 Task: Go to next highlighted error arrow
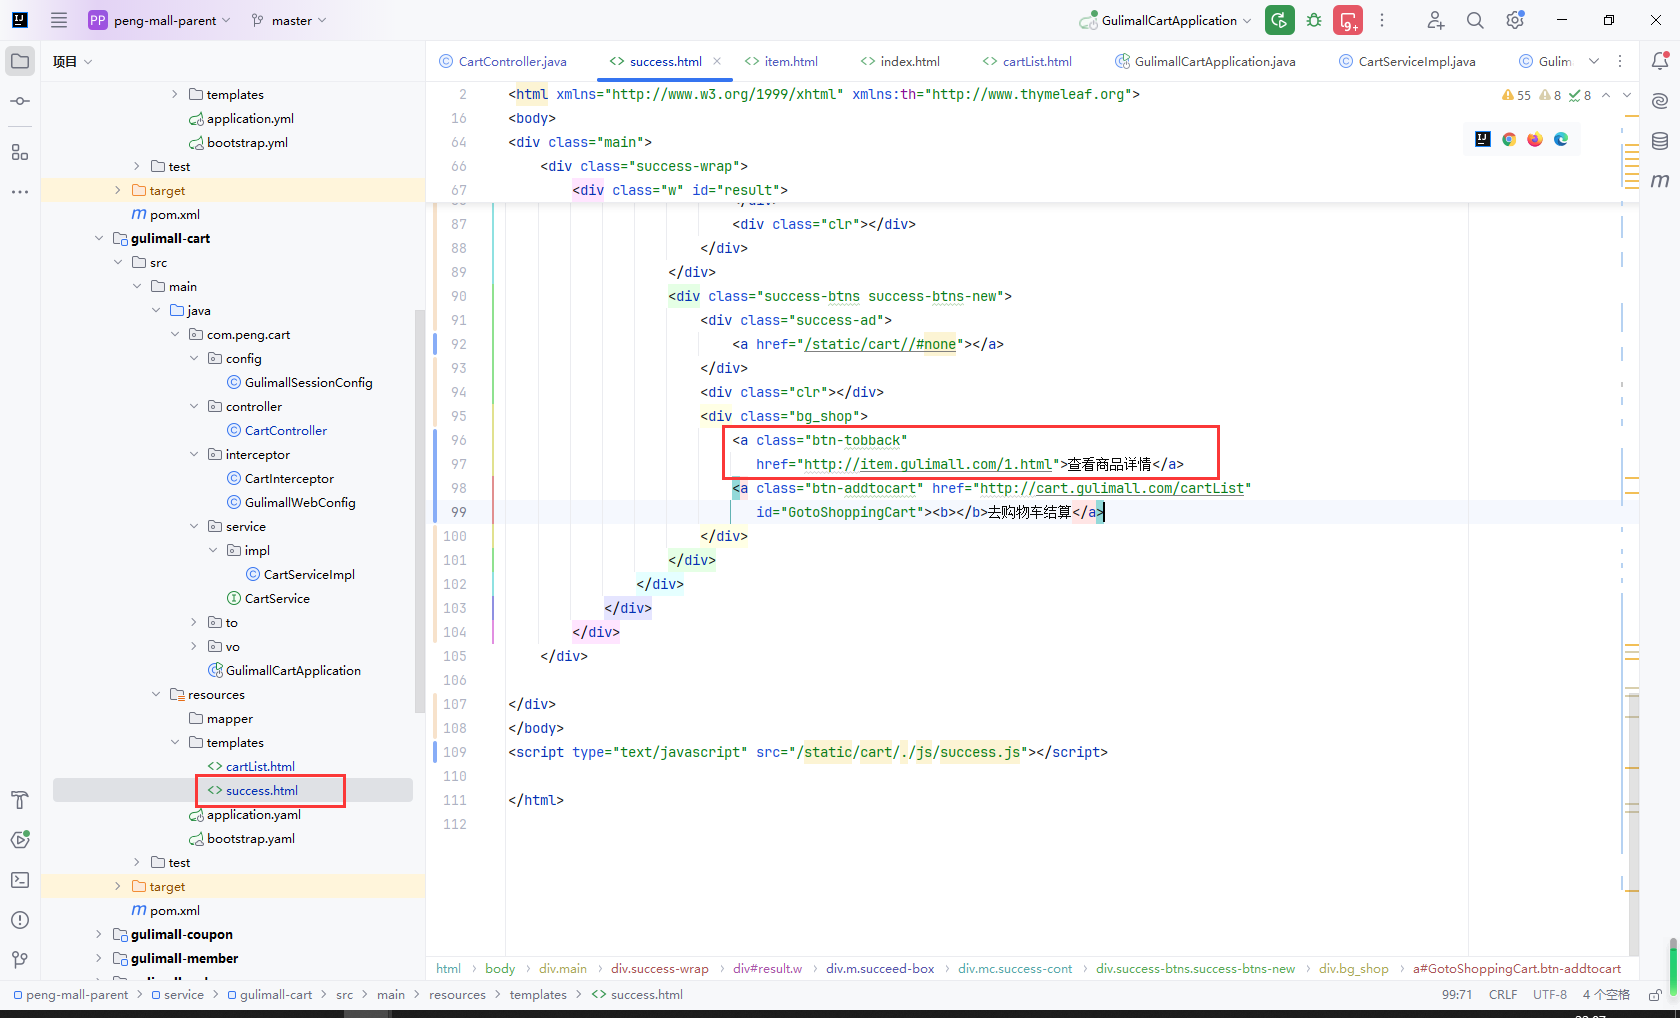pos(1627,95)
